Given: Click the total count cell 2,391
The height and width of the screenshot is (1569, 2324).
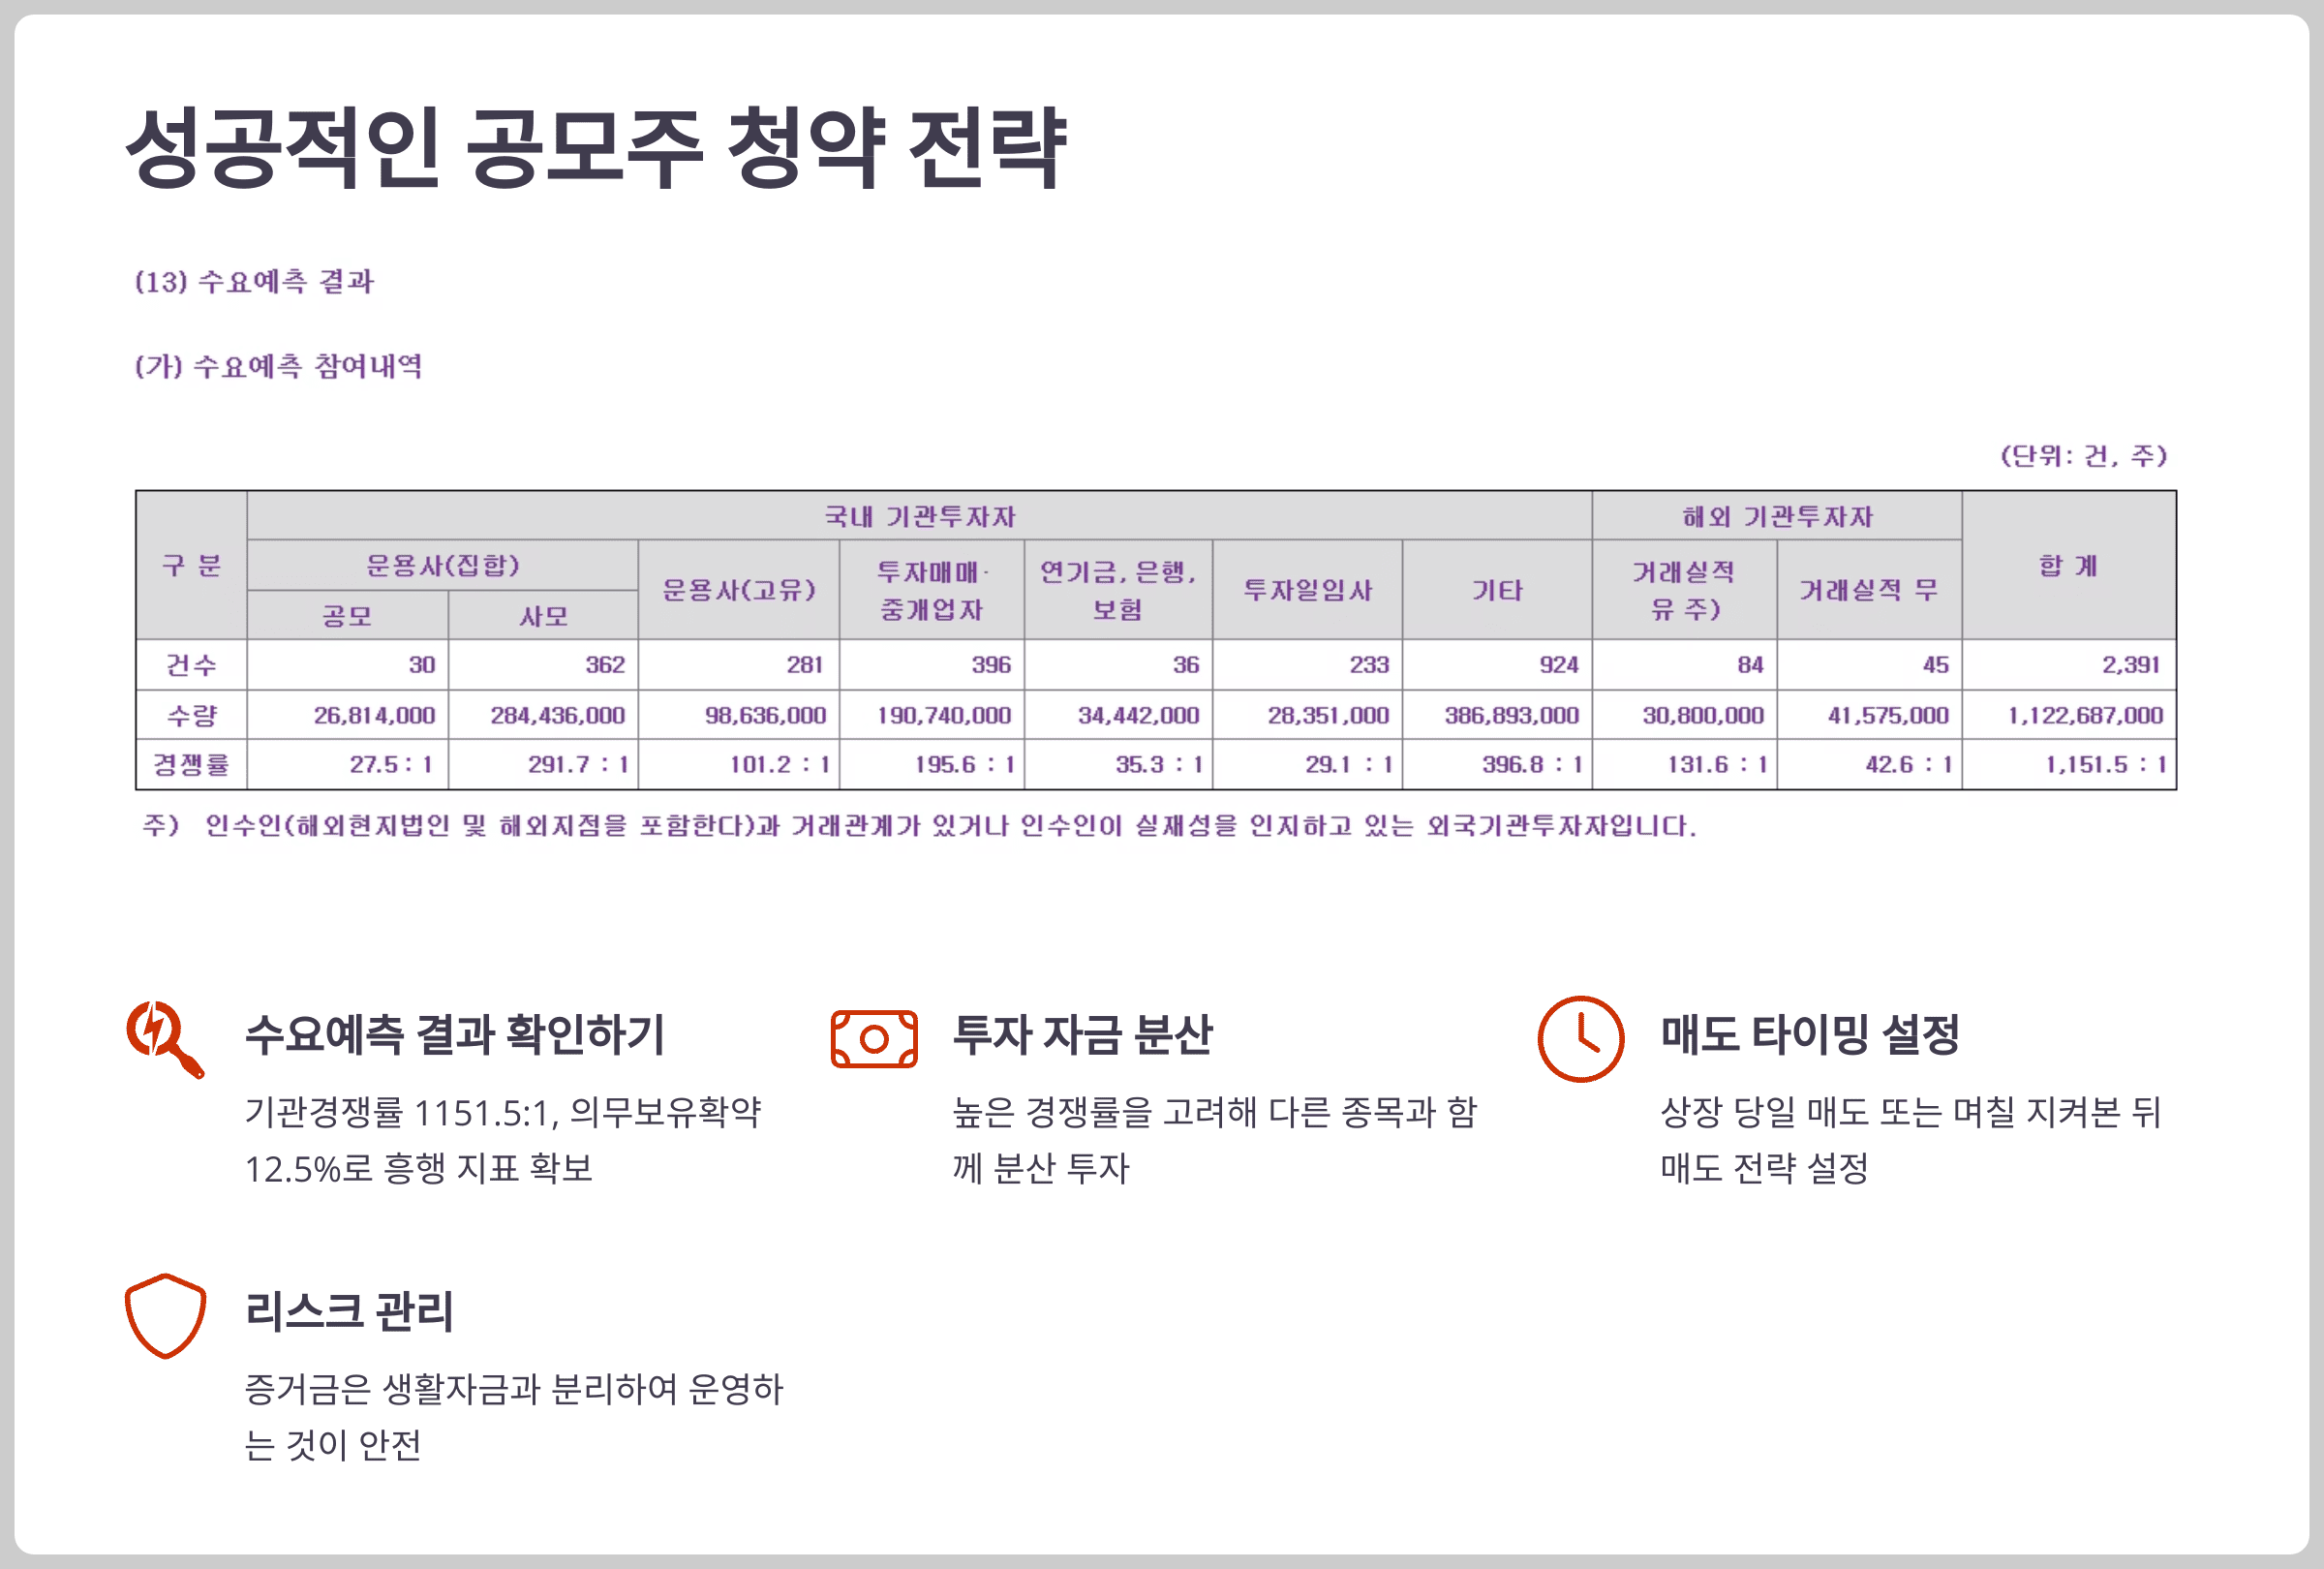Looking at the screenshot, I should coord(2130,665).
